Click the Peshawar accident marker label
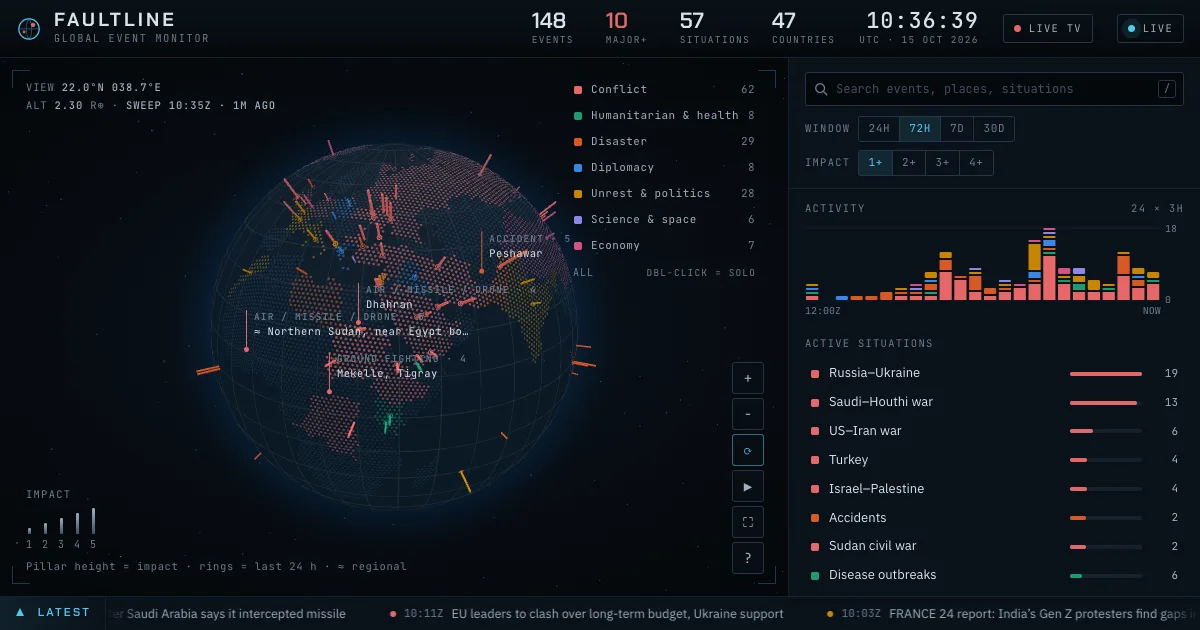1200x630 pixels. (x=516, y=254)
